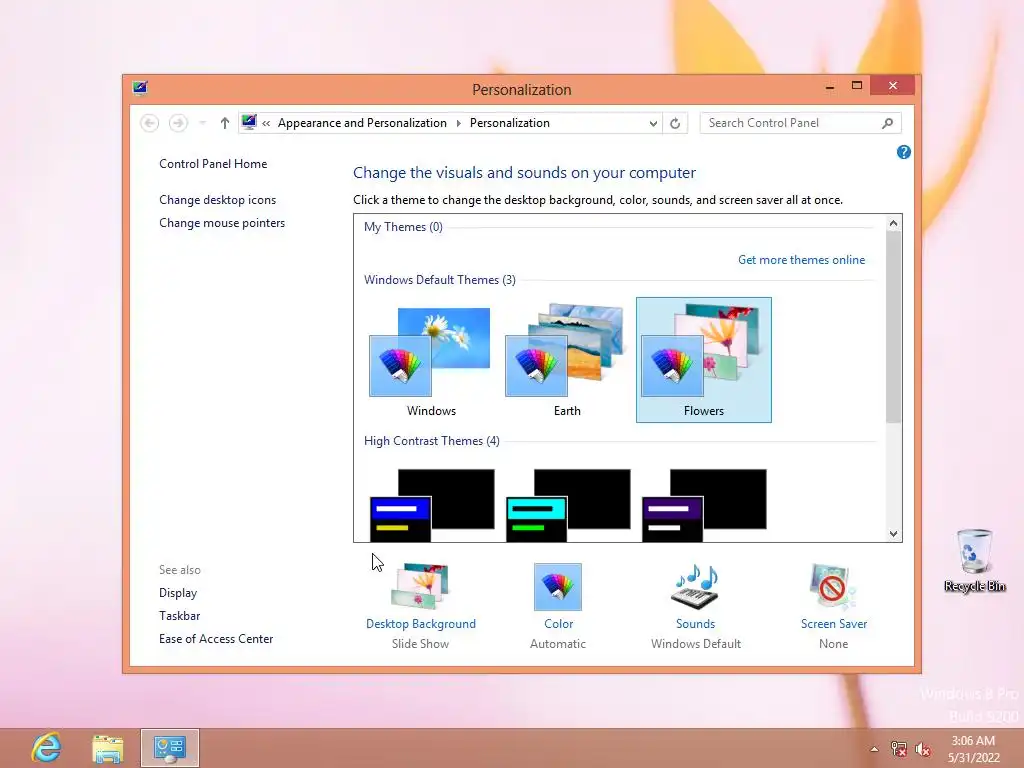Open Ease of Access Center link
Viewport: 1024px width, 768px height.
pyautogui.click(x=216, y=639)
